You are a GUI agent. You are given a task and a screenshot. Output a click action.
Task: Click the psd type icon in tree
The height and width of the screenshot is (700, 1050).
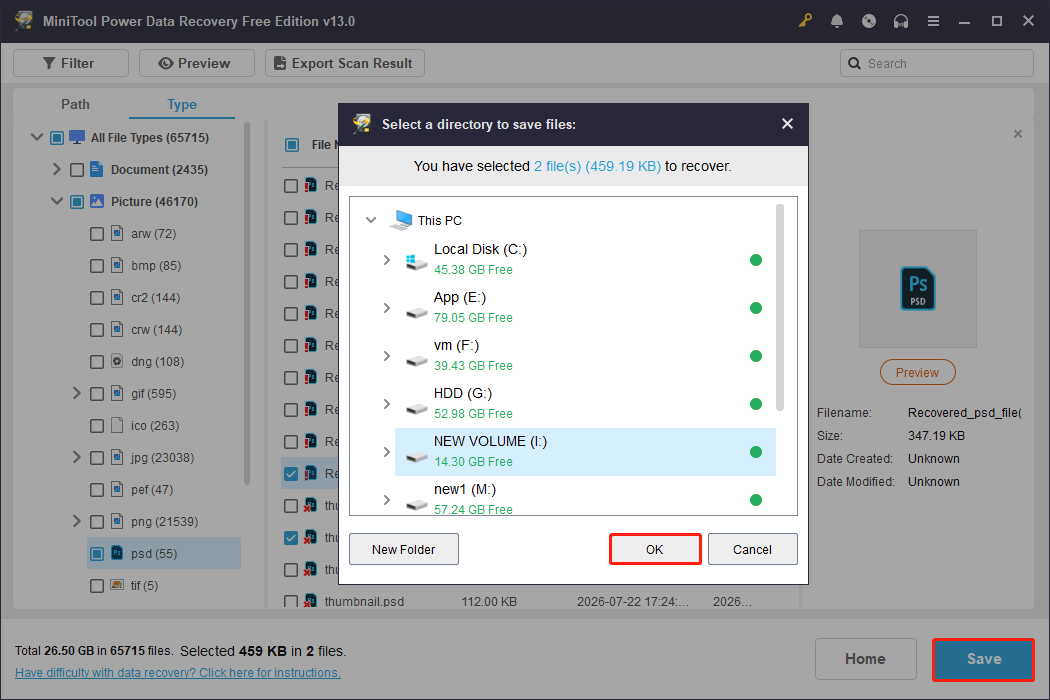point(117,553)
